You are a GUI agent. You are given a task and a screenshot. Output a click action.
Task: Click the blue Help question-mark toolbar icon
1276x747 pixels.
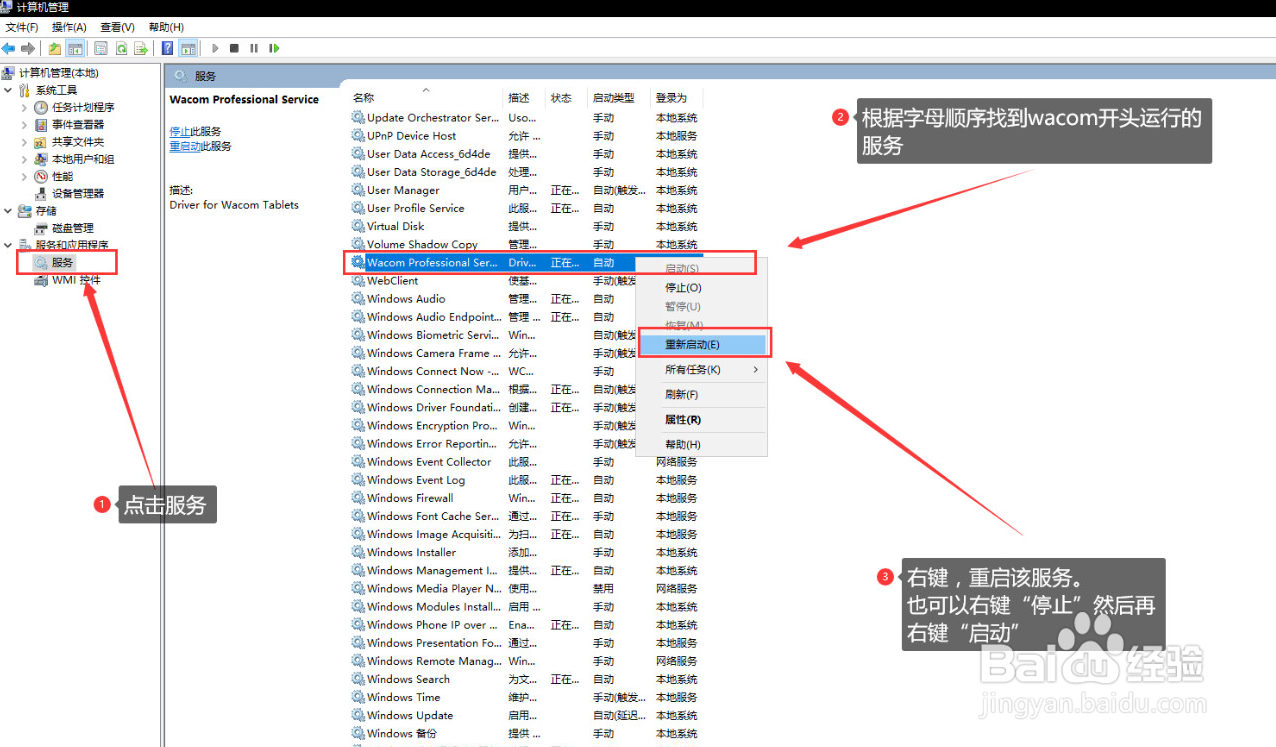167,48
